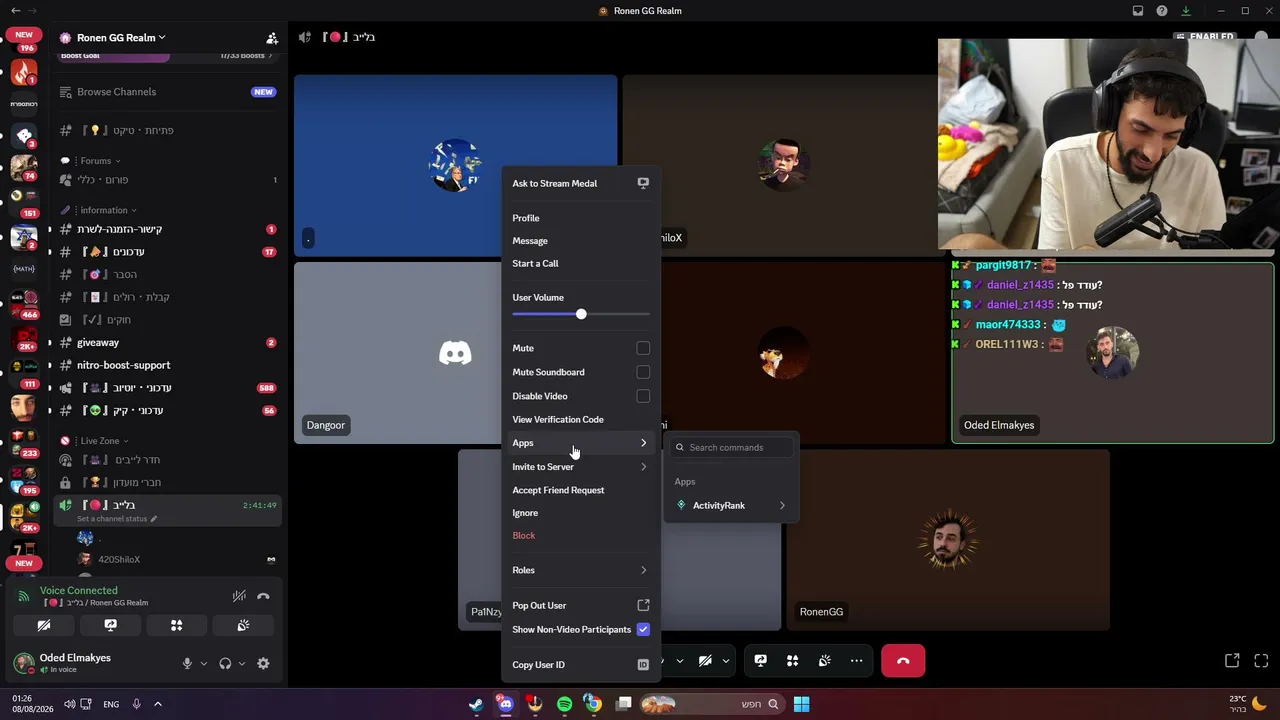Expand the Roles submenu
1280x720 pixels.
[x=580, y=570]
